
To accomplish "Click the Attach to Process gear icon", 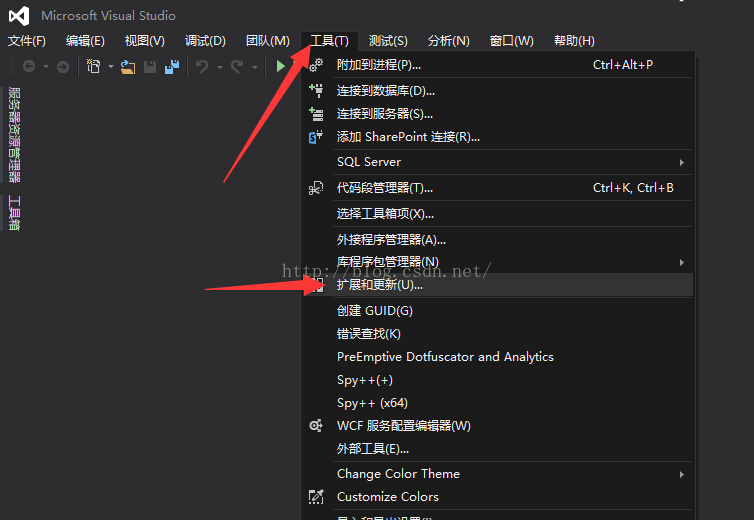I will (x=316, y=65).
